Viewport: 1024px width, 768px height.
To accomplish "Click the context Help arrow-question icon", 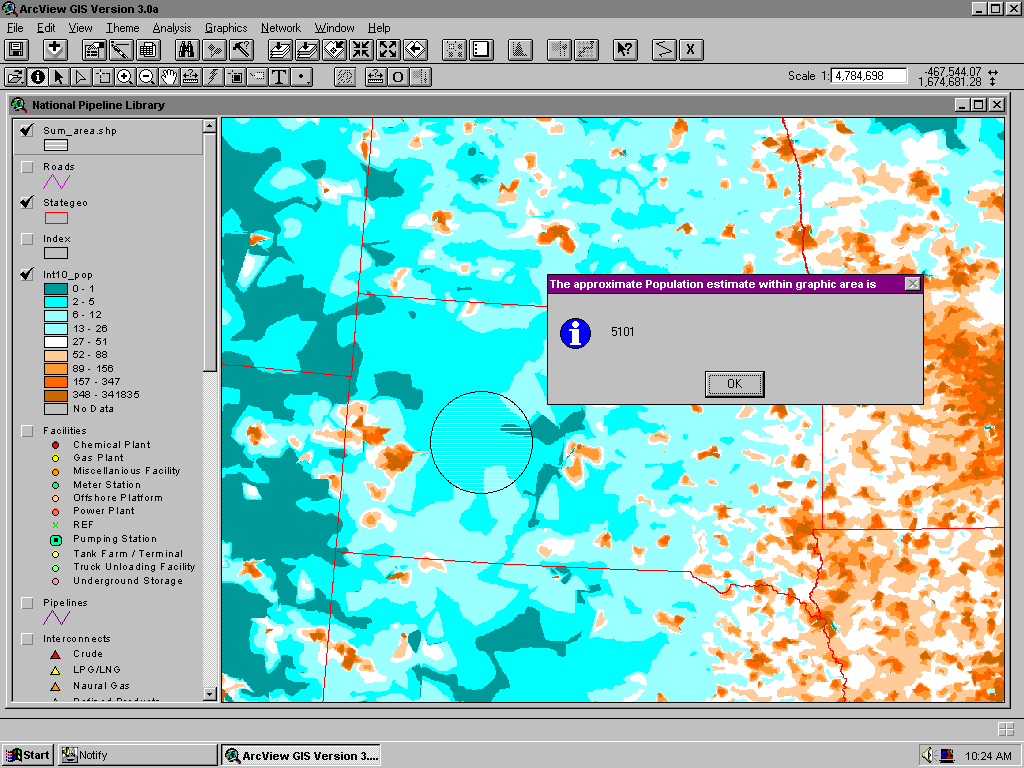I will (x=625, y=50).
